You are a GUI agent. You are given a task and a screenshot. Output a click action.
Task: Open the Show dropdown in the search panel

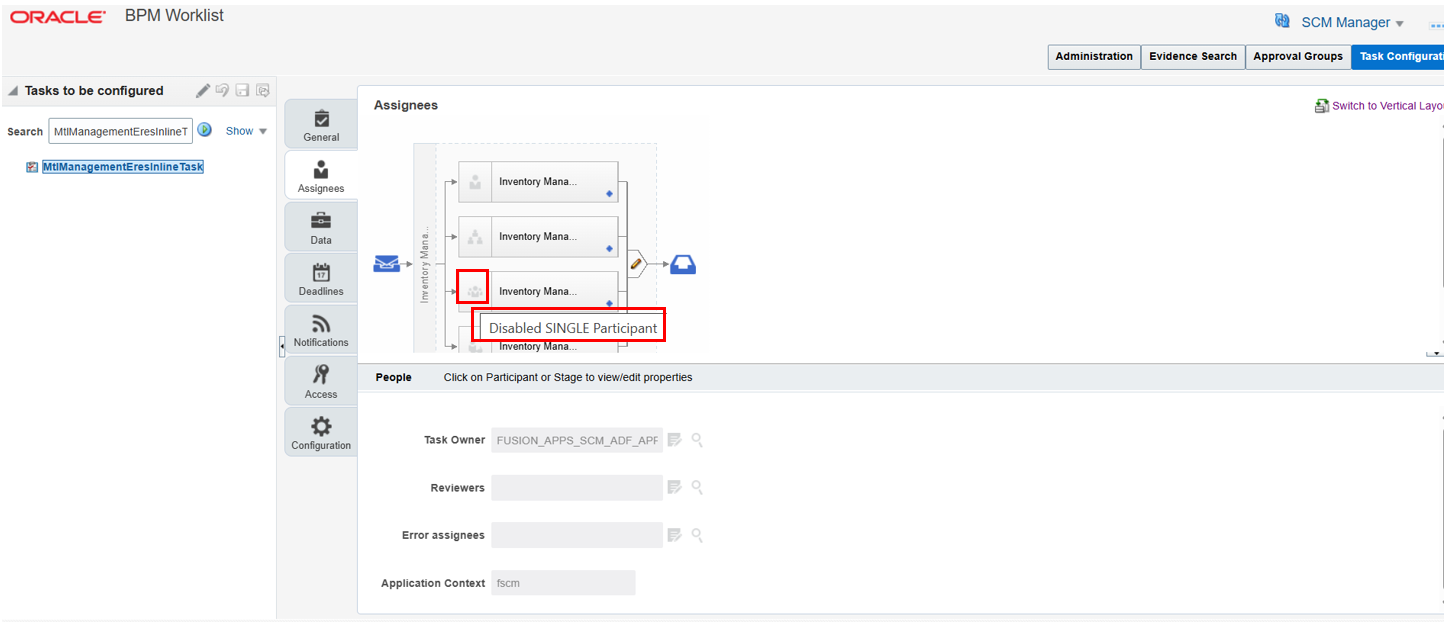tap(246, 130)
